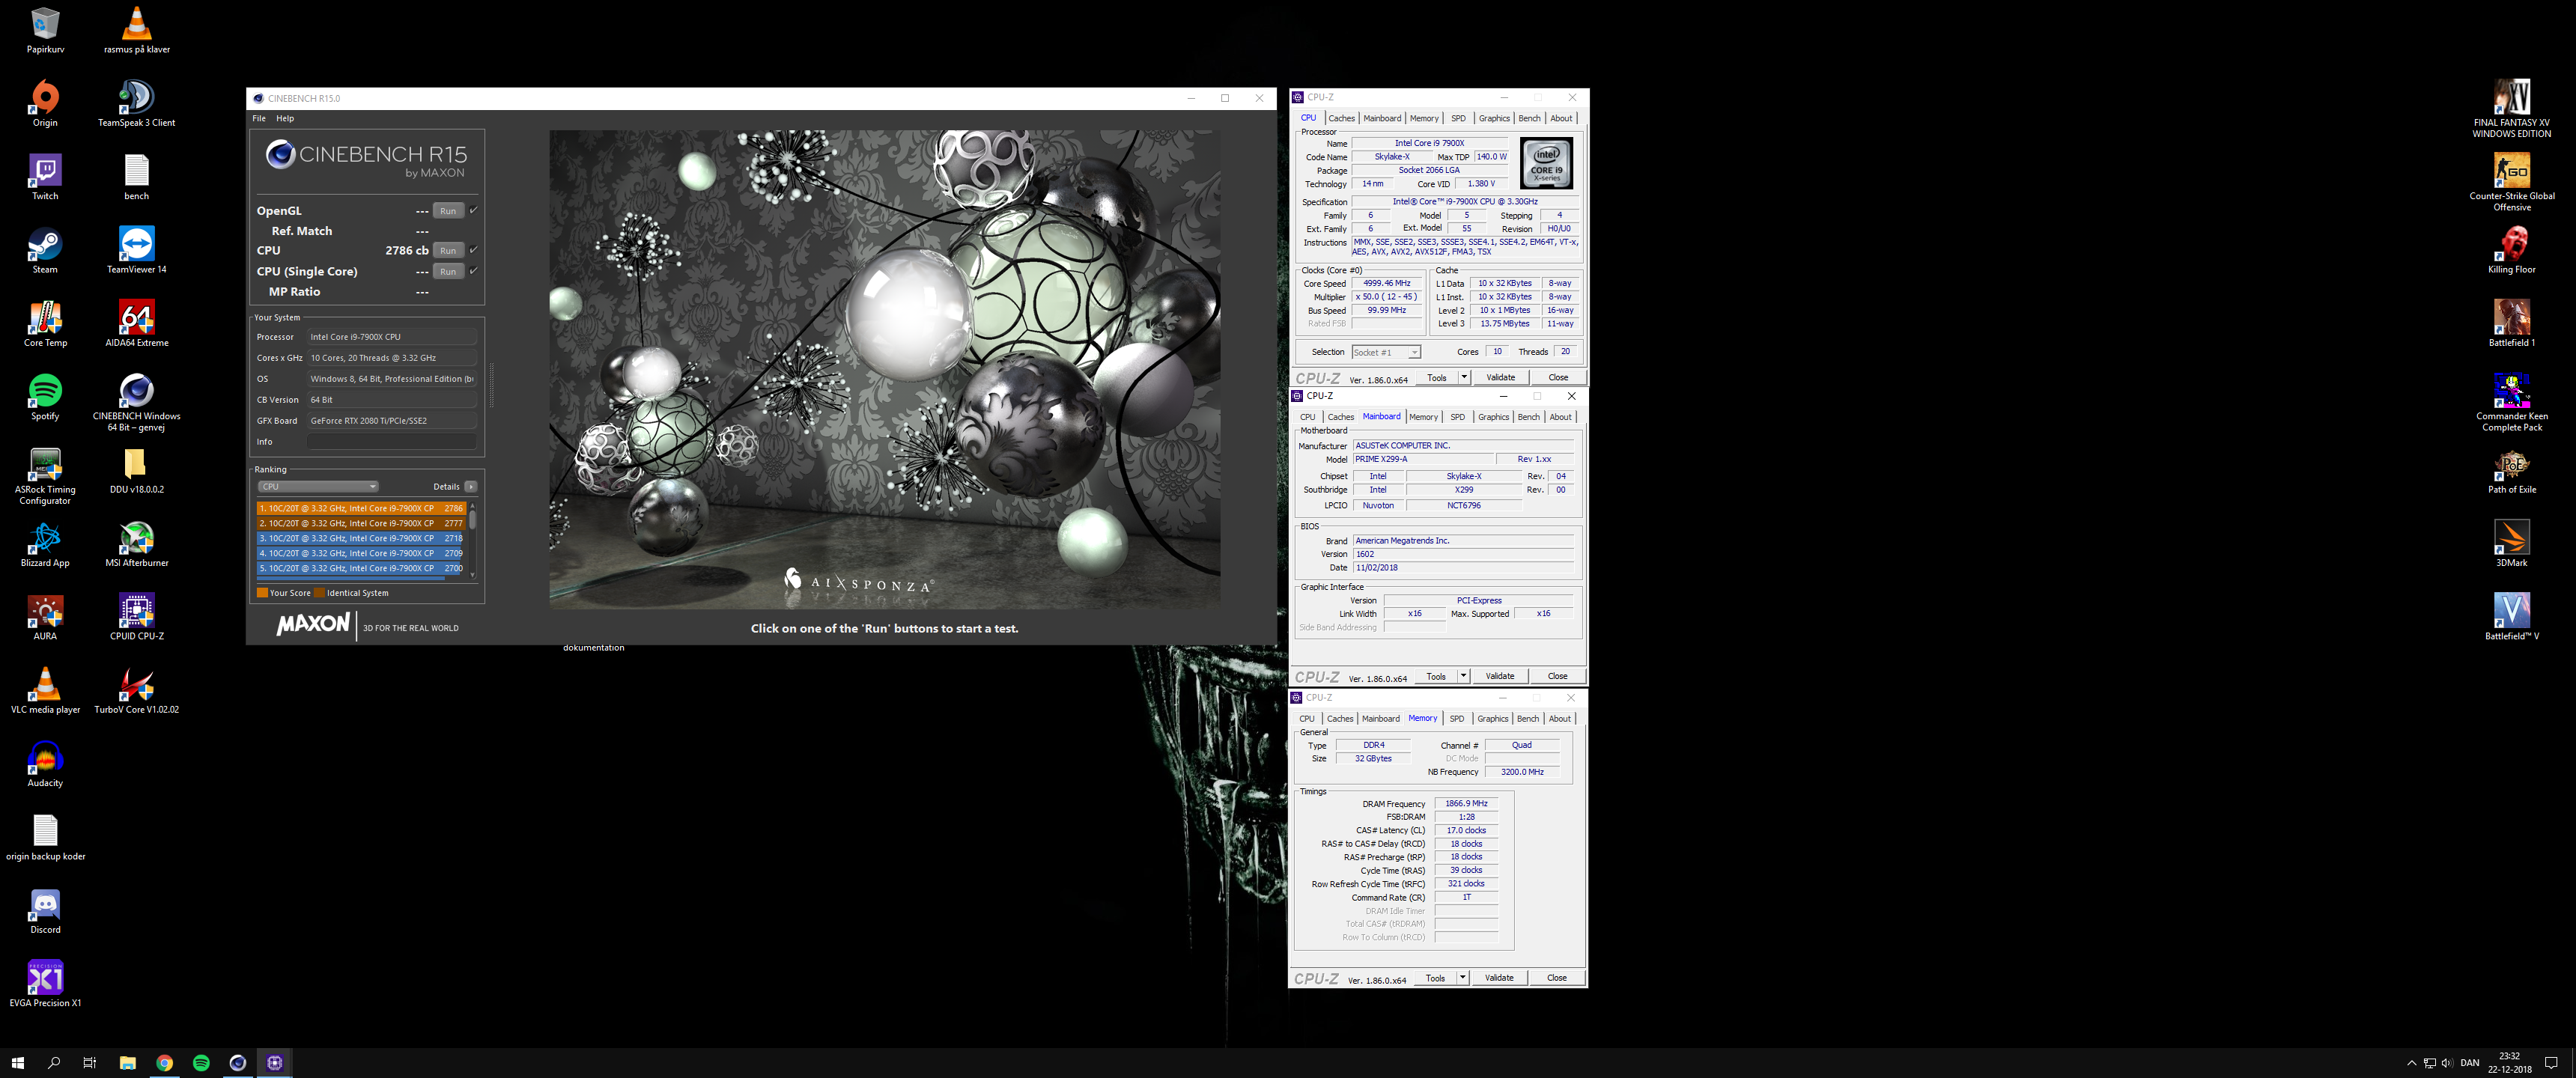This screenshot has width=2576, height=1078.
Task: Launch Path of Exile from desktop
Action: [2511, 471]
